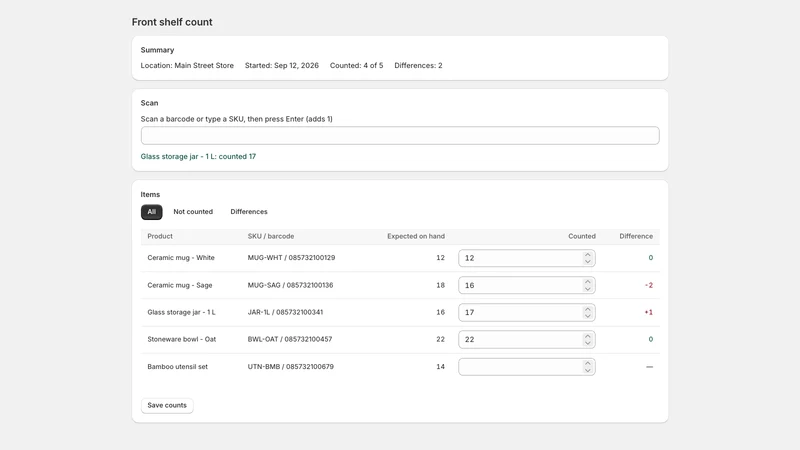The height and width of the screenshot is (450, 800).
Task: Increment count for Ceramic mug - Sage
Action: [588, 282]
